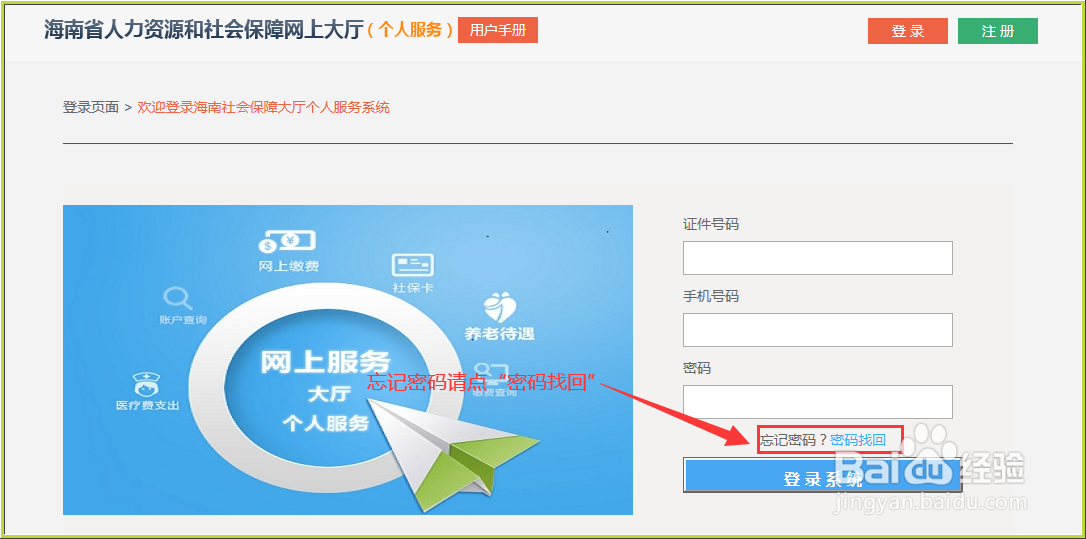Image resolution: width=1086 pixels, height=539 pixels.
Task: Open the 用户手册 user manual
Action: pyautogui.click(x=497, y=30)
